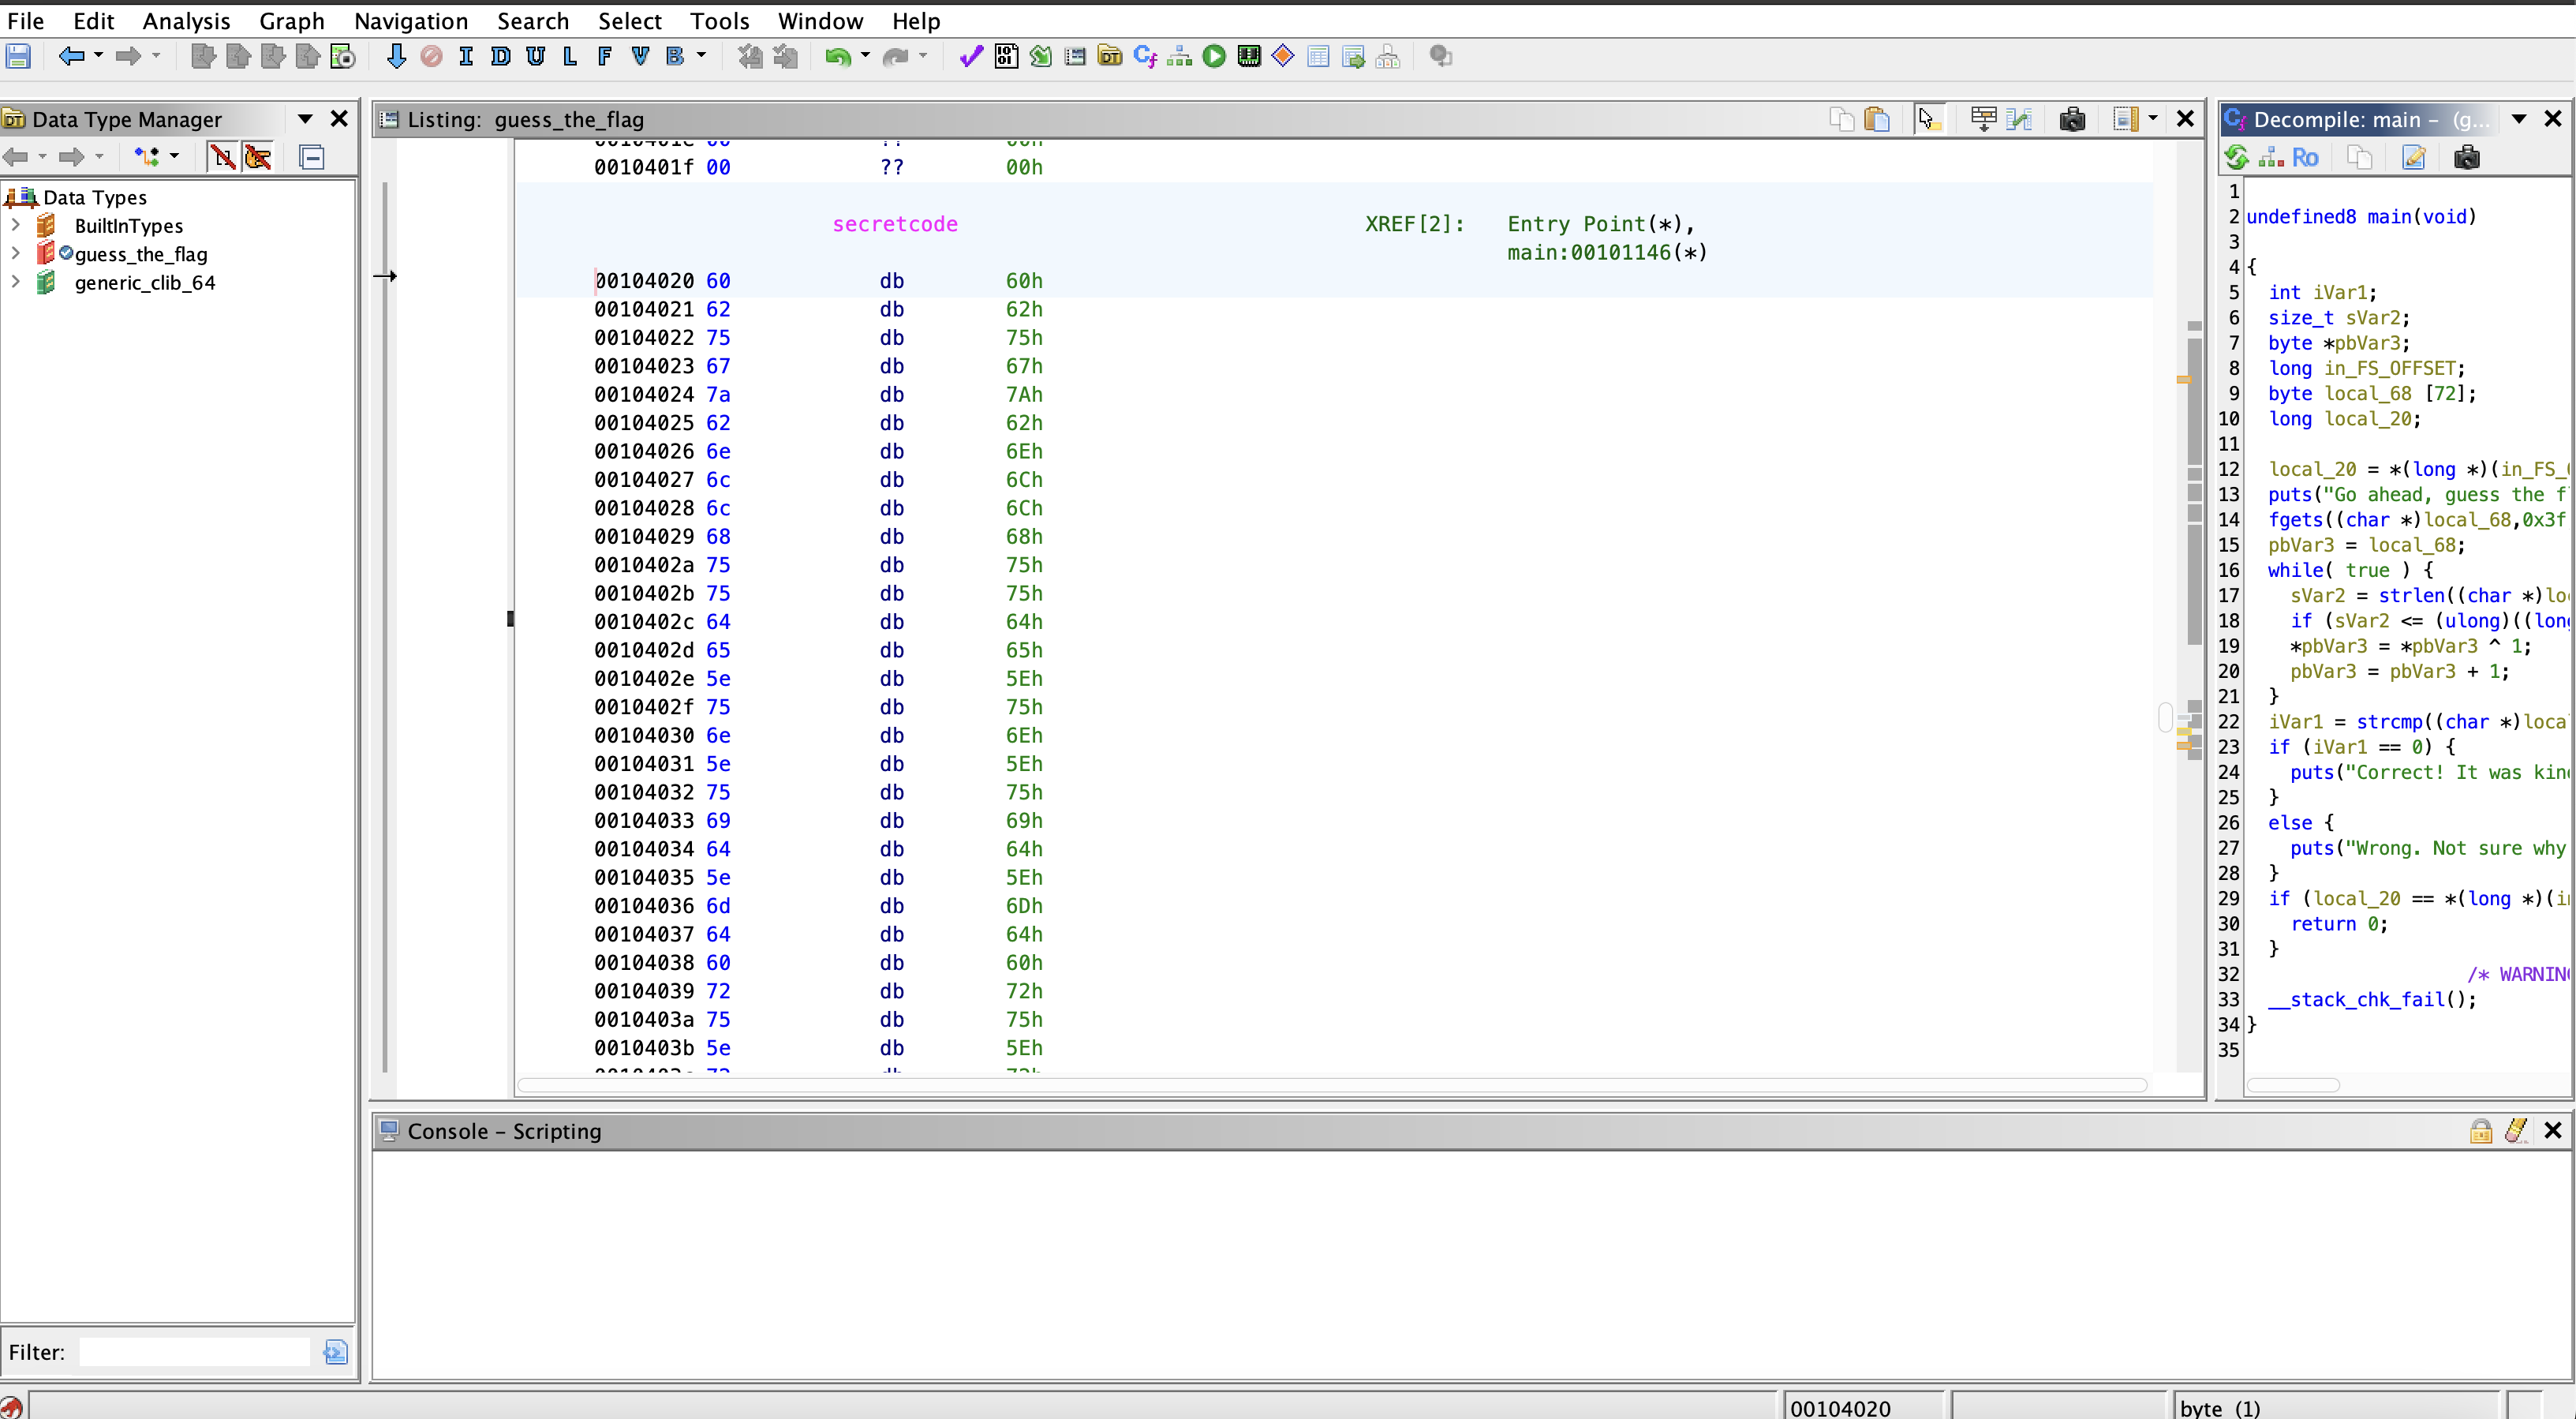This screenshot has height=1419, width=2576.
Task: Open the Navigation menu
Action: [411, 21]
